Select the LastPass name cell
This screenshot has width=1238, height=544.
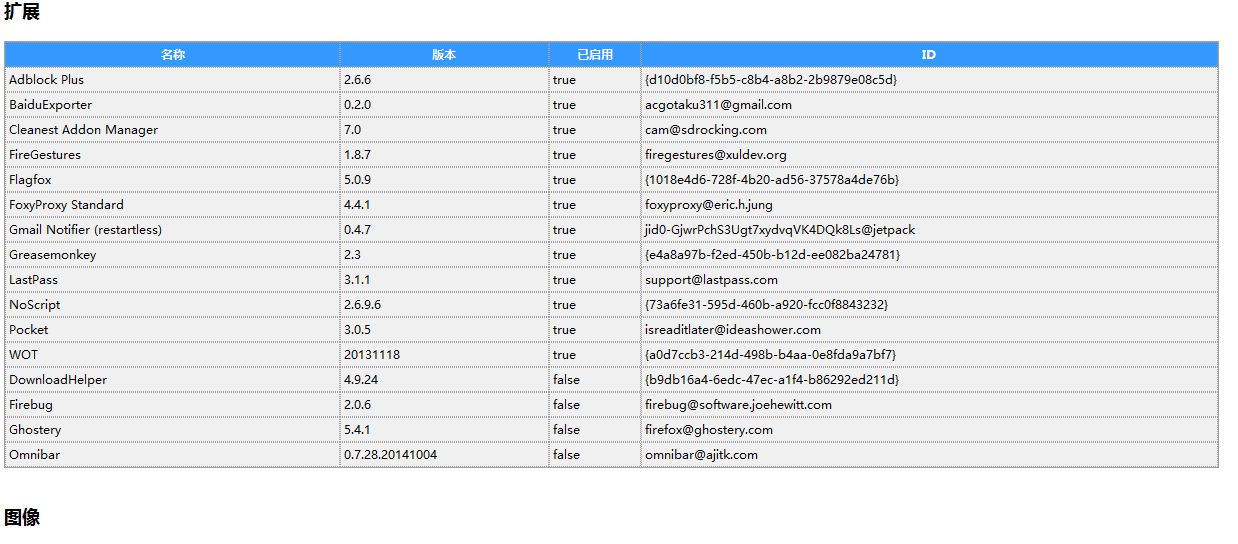tap(172, 280)
